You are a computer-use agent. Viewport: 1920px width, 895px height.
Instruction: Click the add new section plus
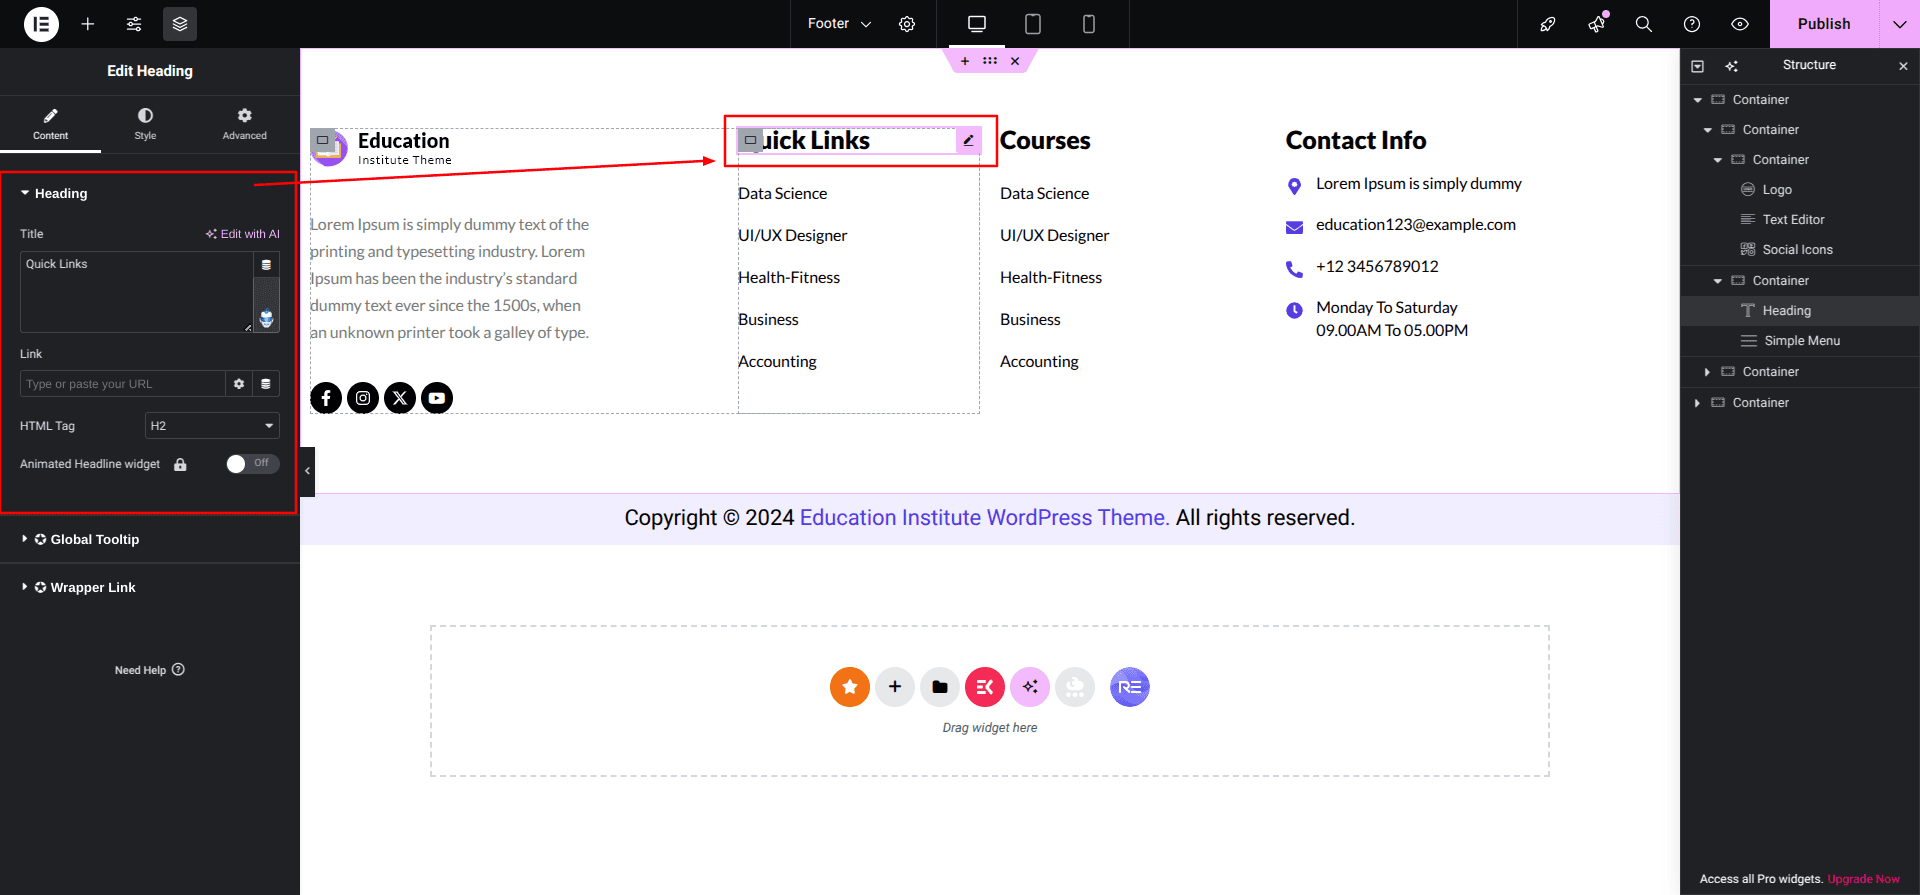click(895, 687)
